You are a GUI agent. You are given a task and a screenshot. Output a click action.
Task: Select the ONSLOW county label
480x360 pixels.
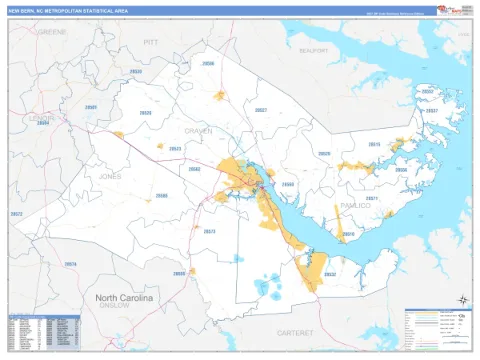coord(114,305)
